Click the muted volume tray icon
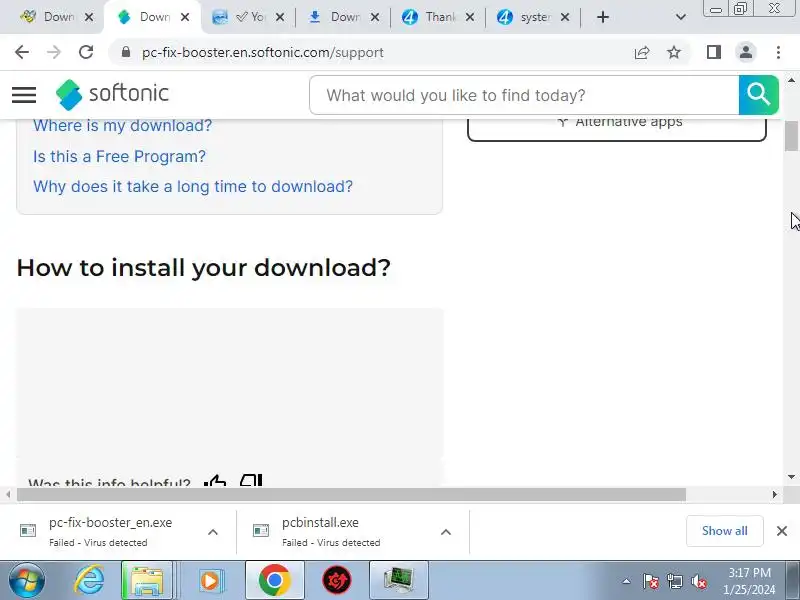This screenshot has width=800, height=600. click(x=698, y=581)
